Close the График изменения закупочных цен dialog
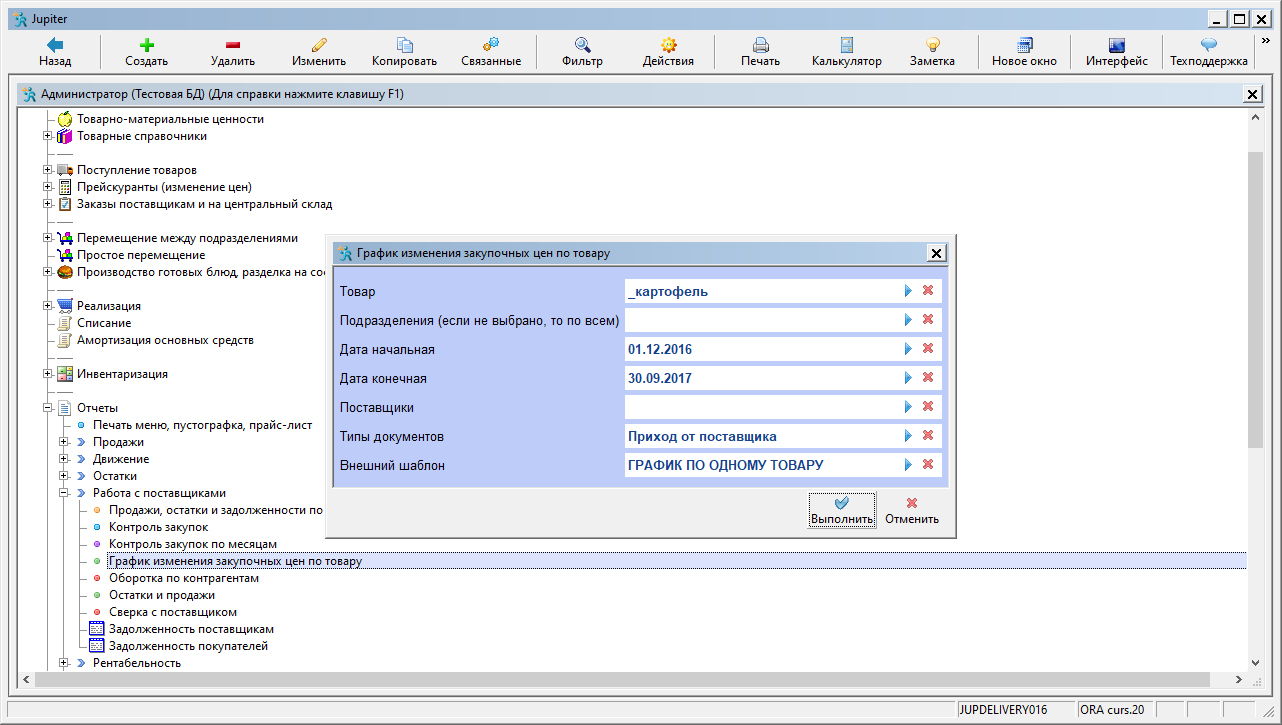 point(936,253)
